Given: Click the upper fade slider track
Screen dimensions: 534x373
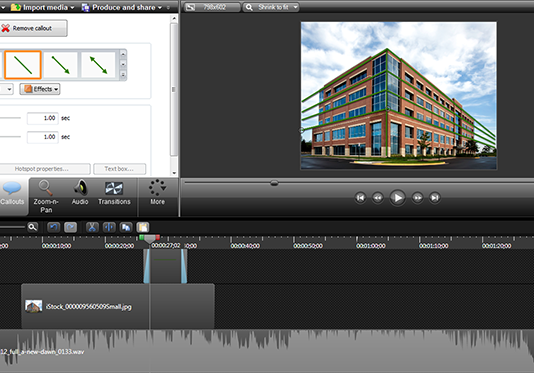Looking at the screenshot, I should pos(10,118).
